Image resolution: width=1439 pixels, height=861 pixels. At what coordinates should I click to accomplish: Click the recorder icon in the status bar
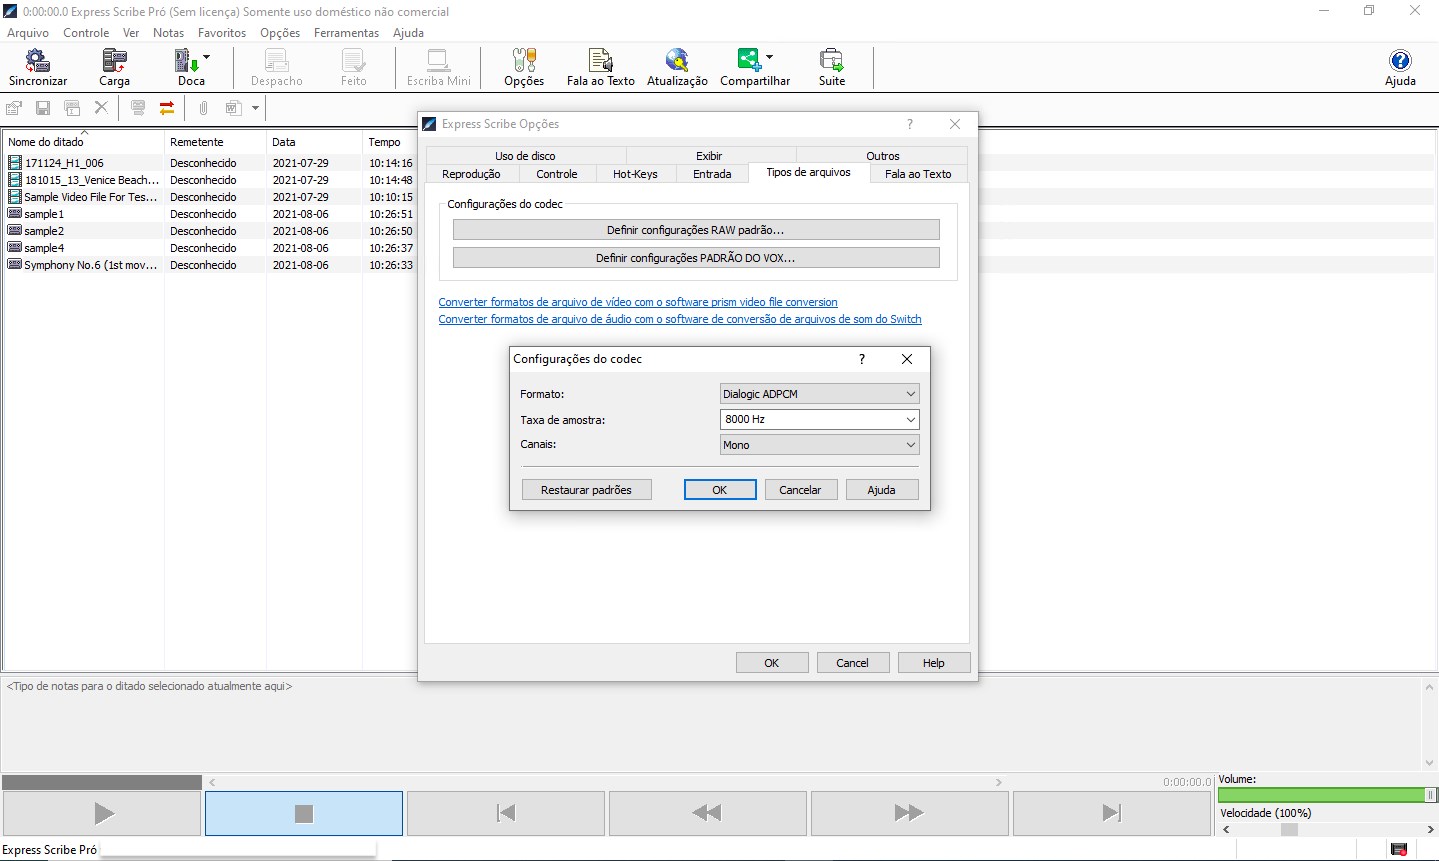coord(1399,850)
